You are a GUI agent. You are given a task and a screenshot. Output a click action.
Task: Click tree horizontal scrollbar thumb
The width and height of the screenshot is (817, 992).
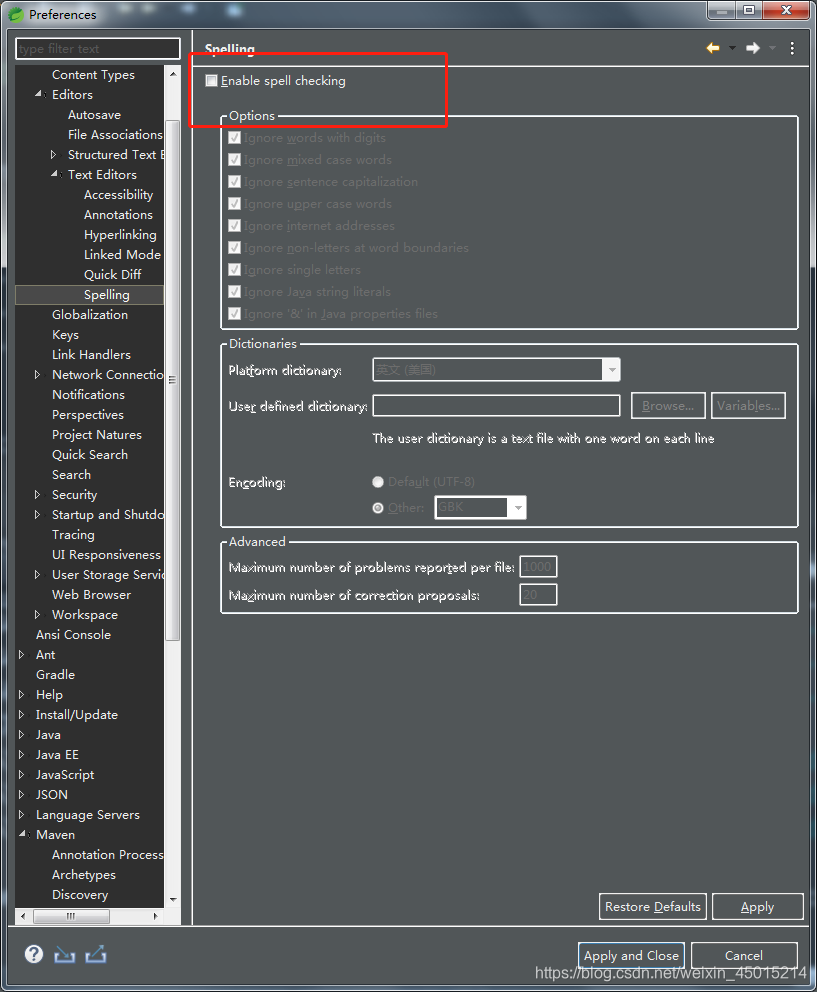click(71, 916)
